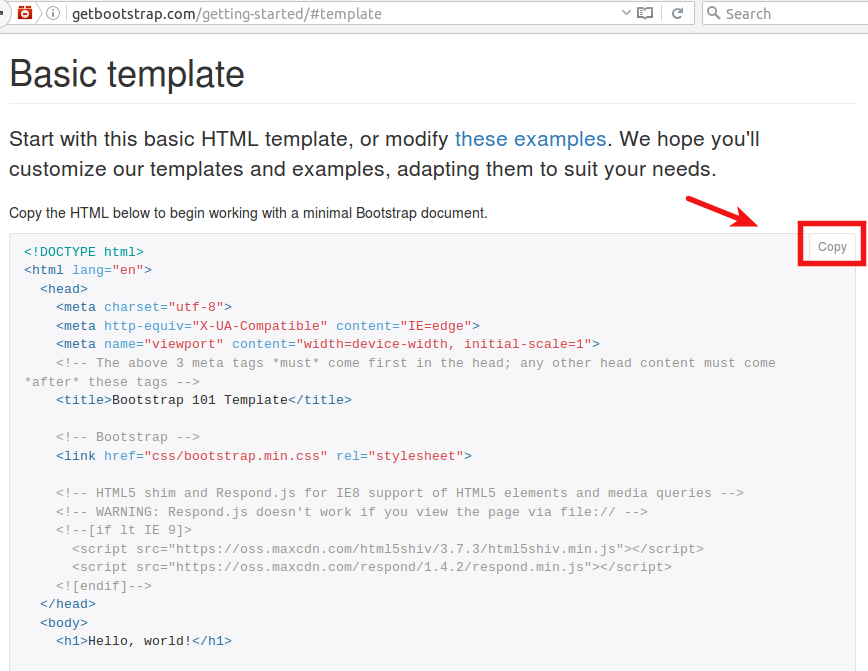This screenshot has width=868, height=671.
Task: Click the search magnifier icon
Action: point(713,13)
